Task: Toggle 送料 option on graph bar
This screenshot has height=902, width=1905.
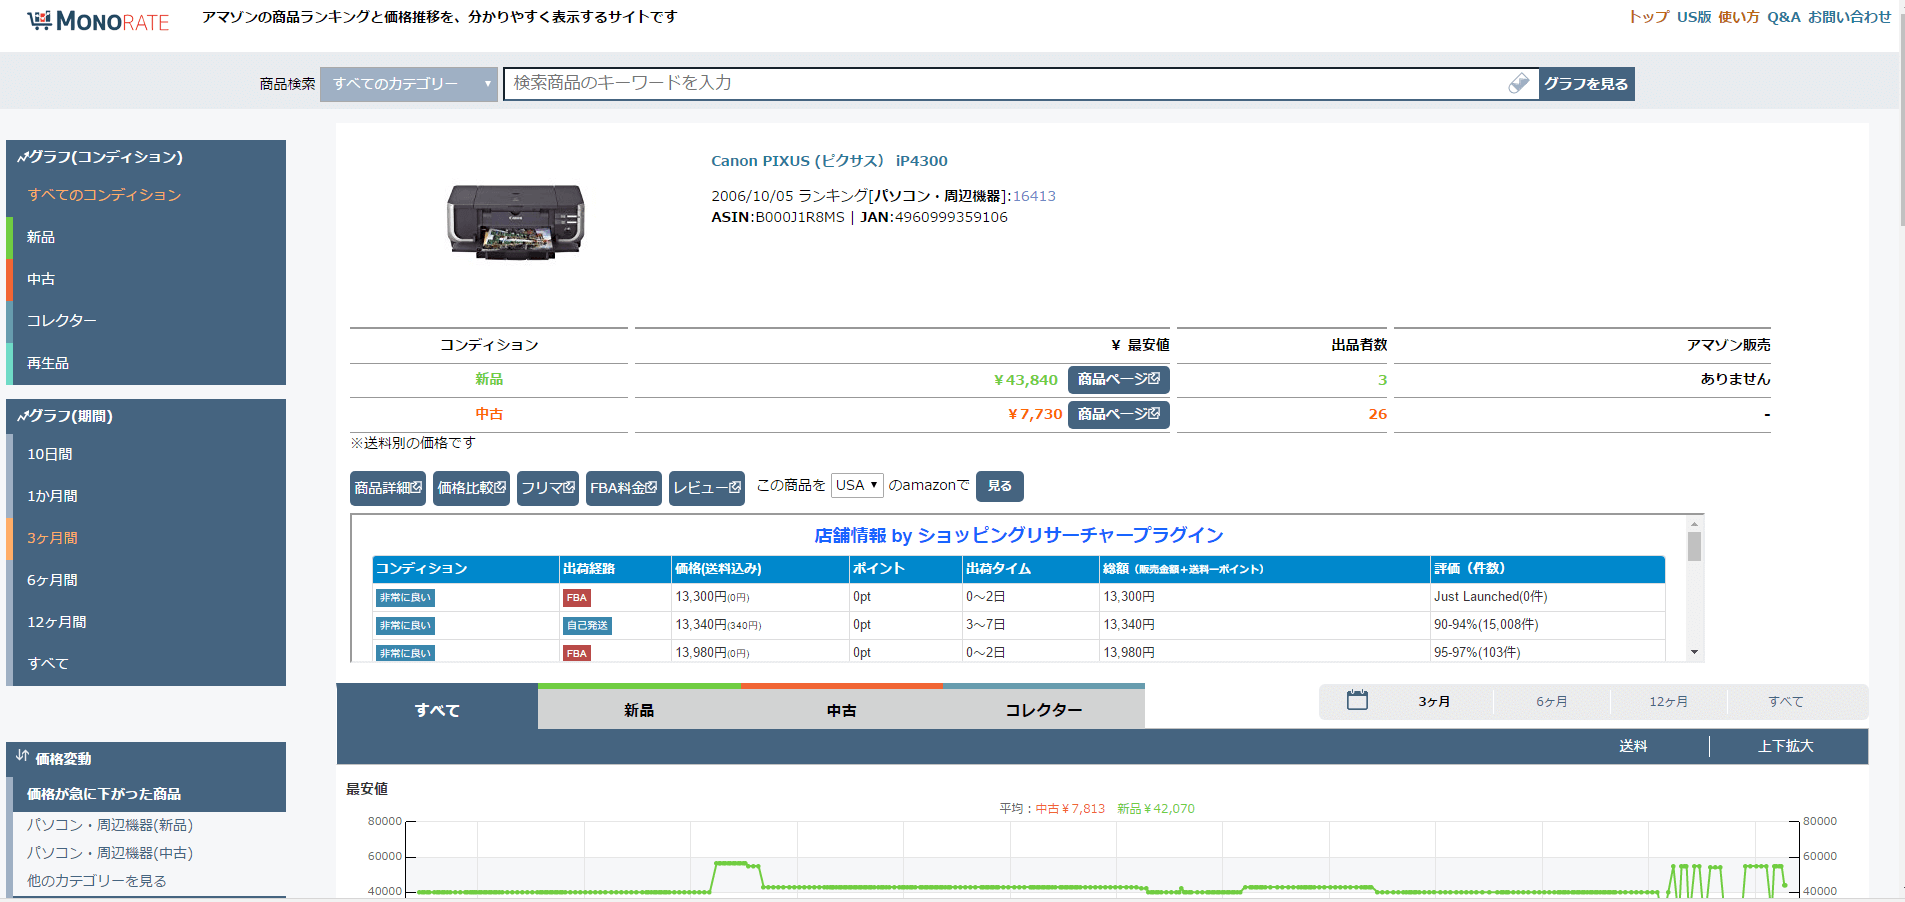Action: (1633, 746)
